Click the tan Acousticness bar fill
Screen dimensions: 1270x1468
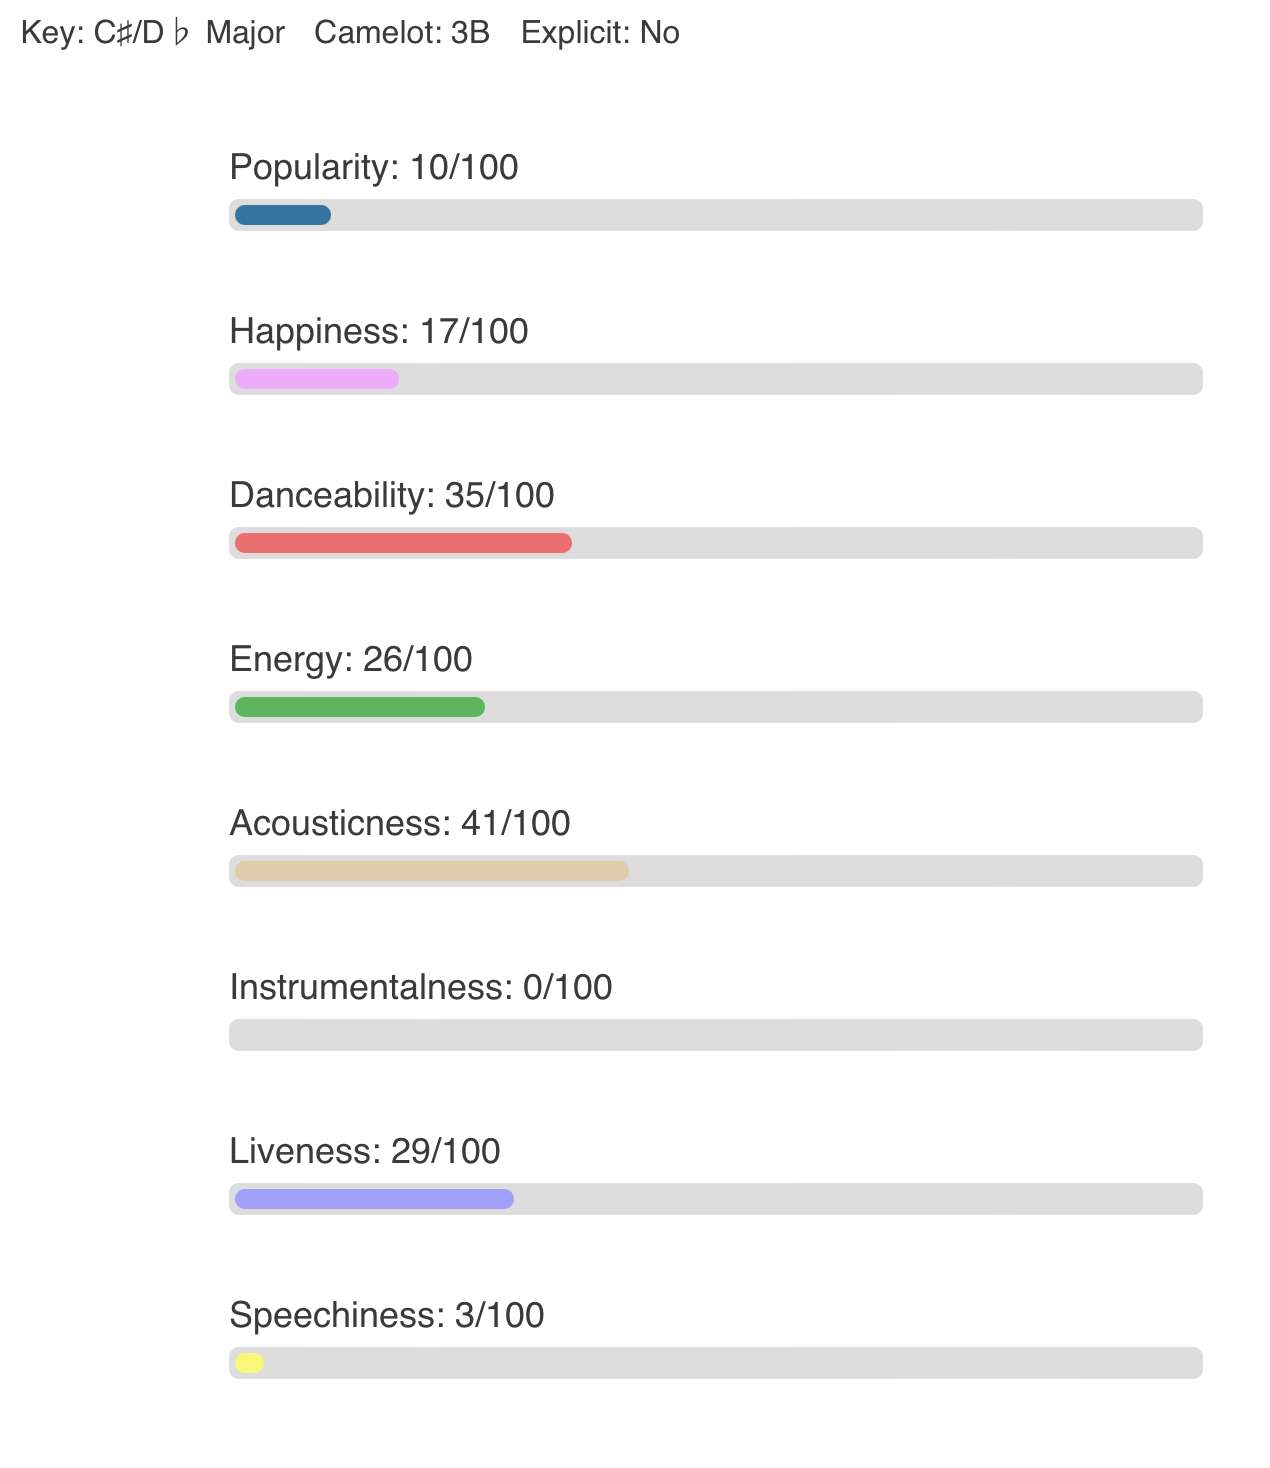point(432,871)
